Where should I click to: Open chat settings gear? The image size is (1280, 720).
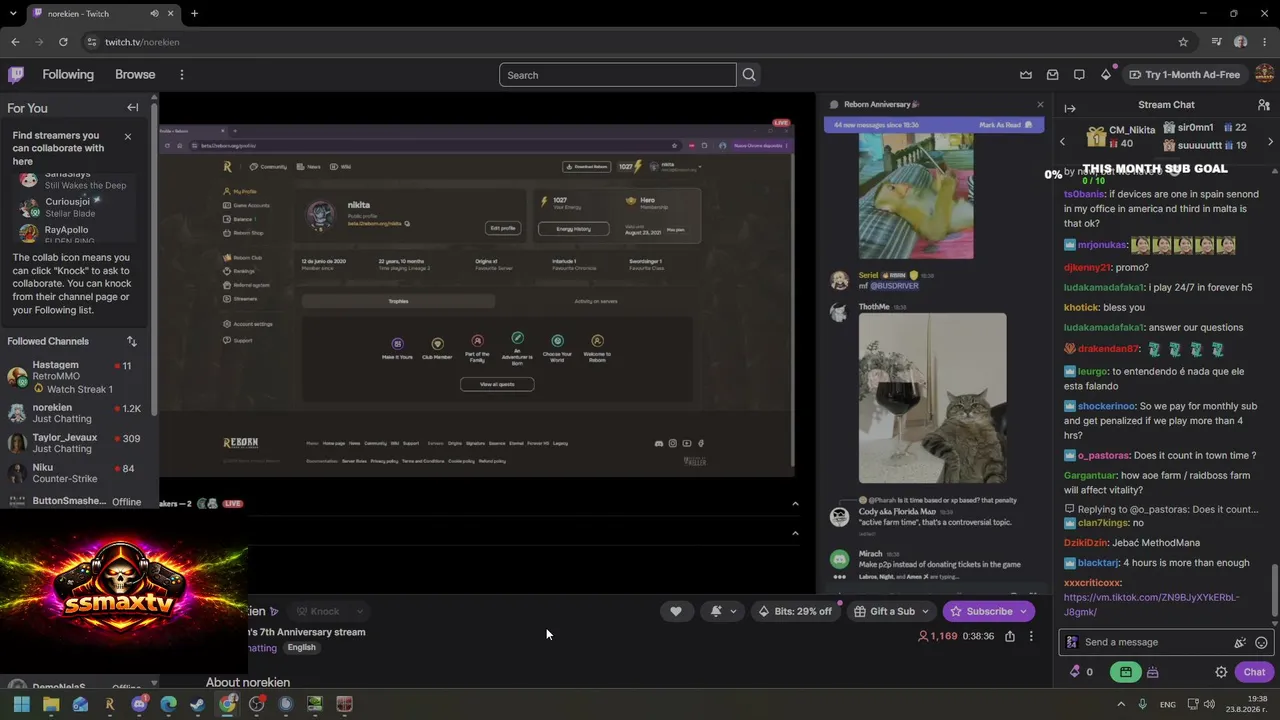[x=1221, y=672]
